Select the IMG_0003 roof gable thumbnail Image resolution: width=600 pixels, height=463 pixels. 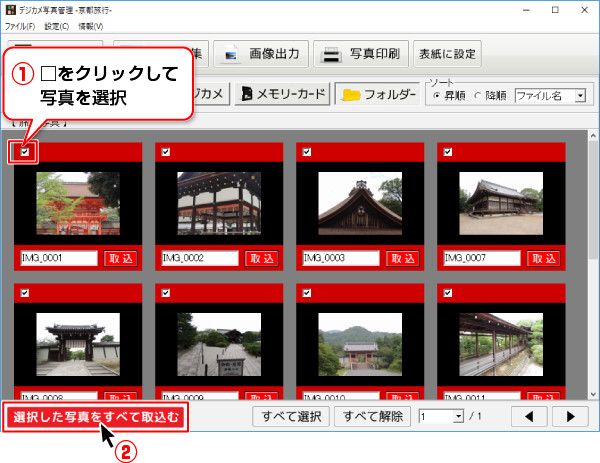pos(360,203)
